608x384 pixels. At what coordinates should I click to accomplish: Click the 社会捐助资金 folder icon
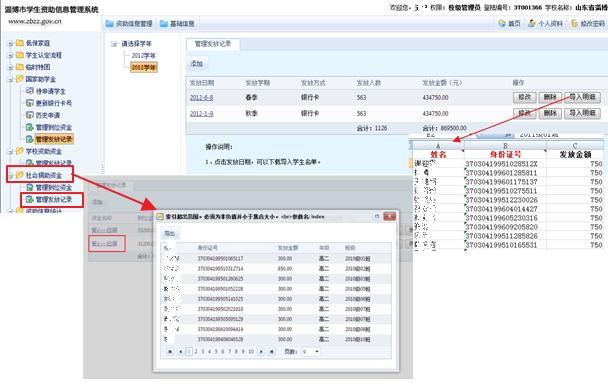[20, 175]
